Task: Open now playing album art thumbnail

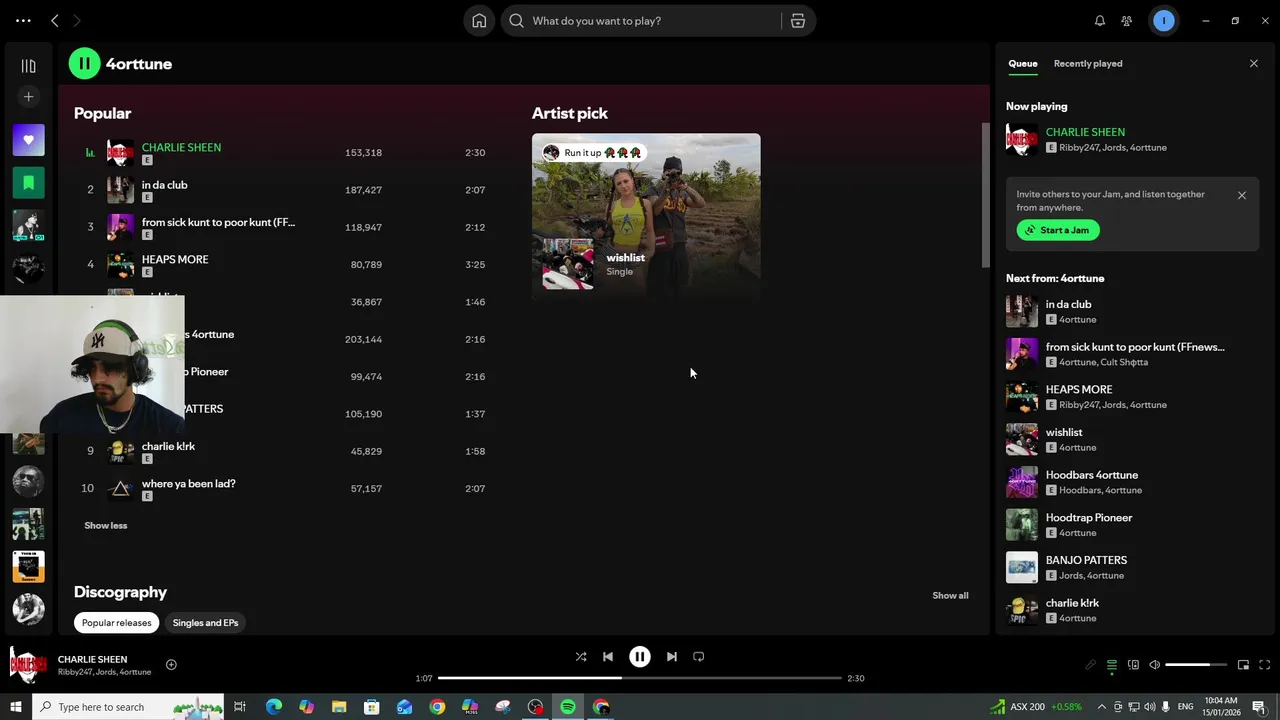Action: point(28,665)
